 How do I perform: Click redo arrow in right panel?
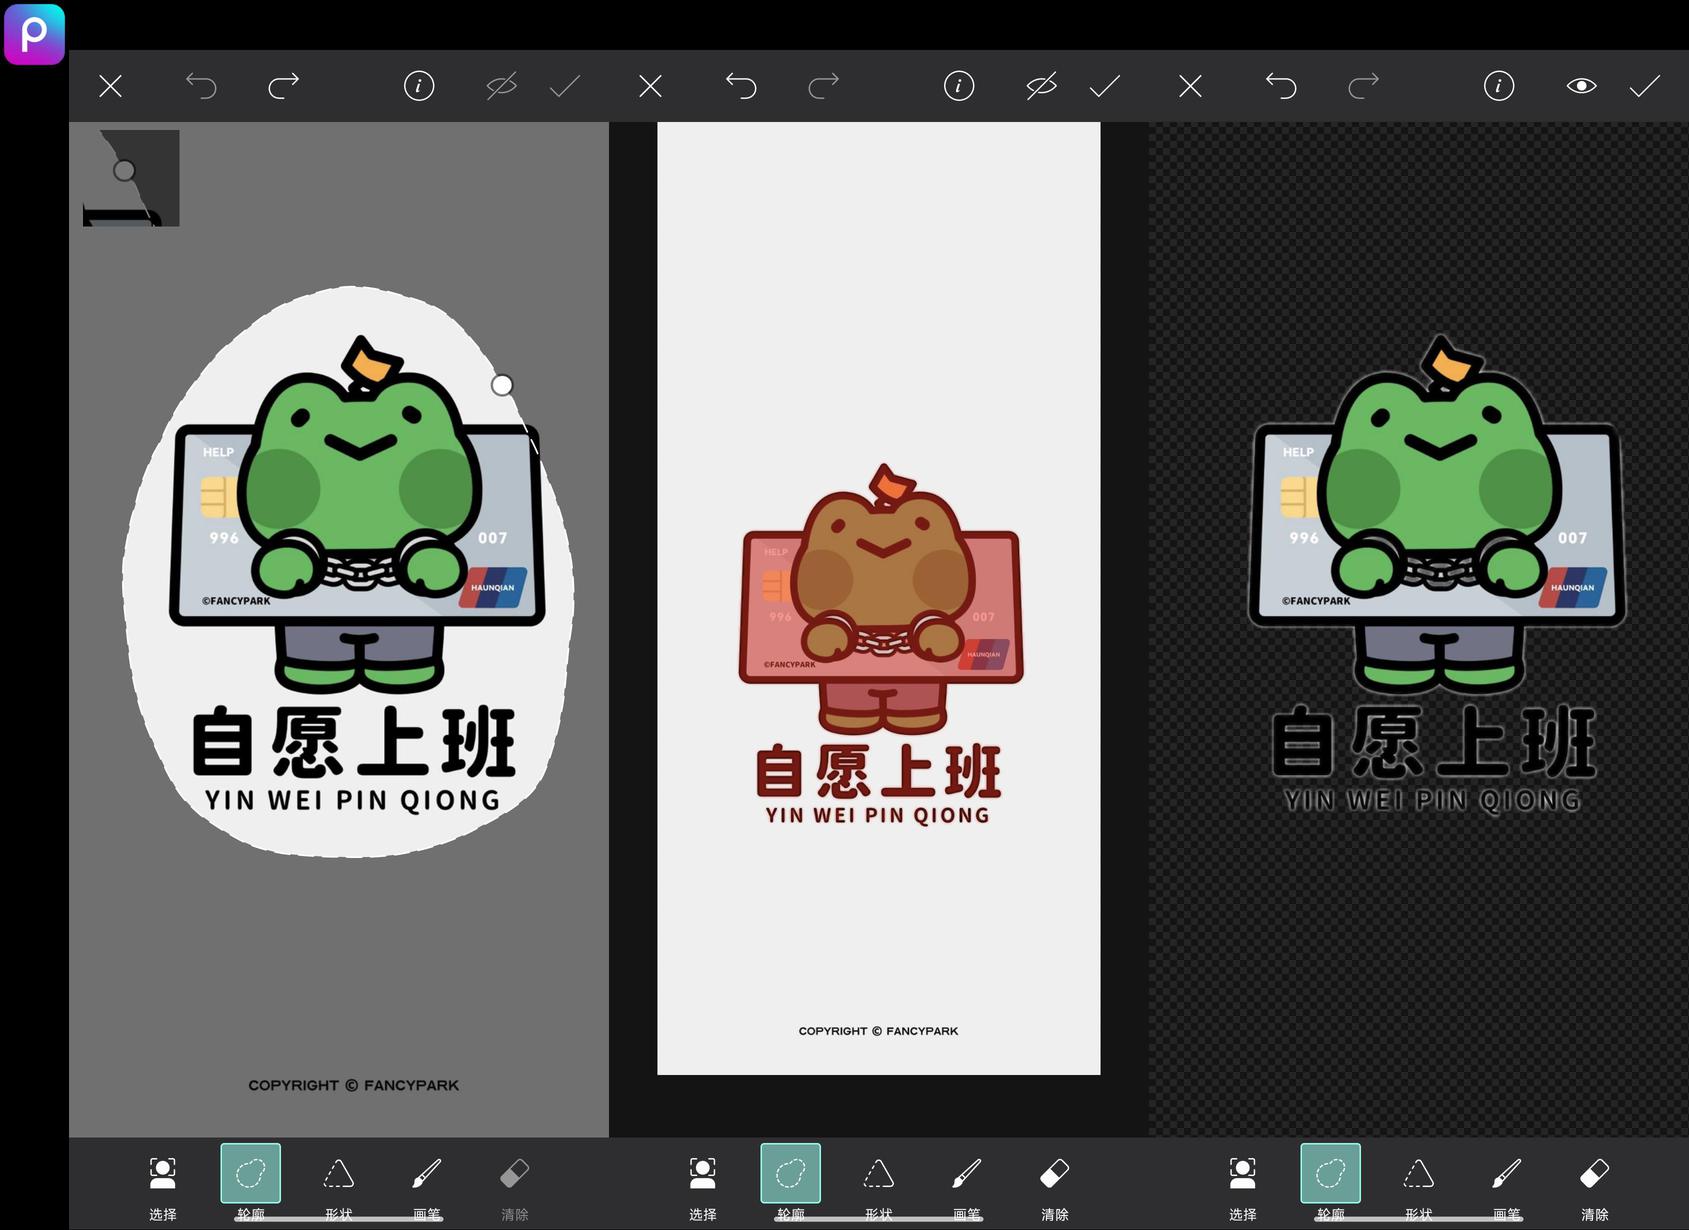(x=1364, y=86)
